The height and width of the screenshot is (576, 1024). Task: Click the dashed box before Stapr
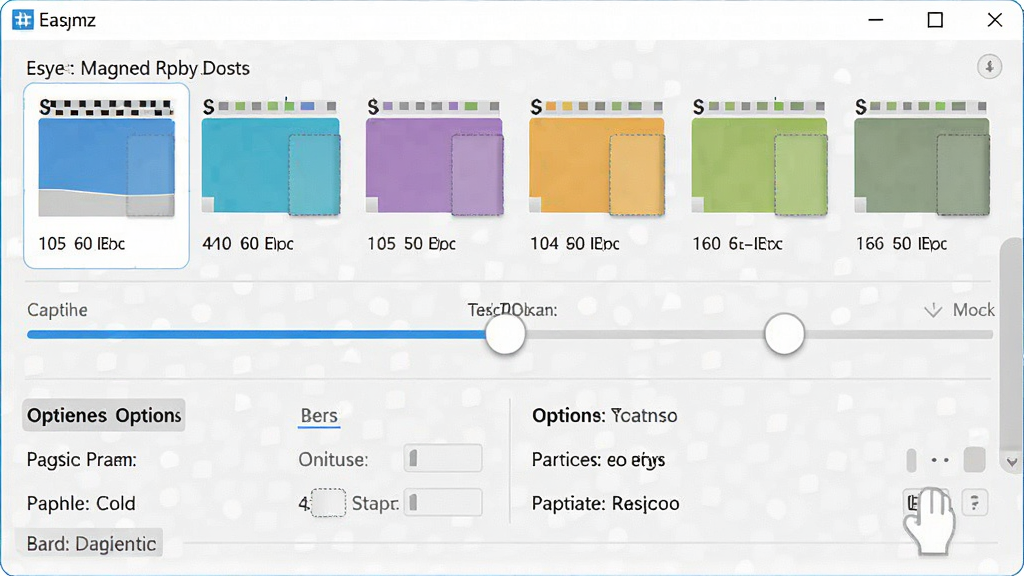328,503
